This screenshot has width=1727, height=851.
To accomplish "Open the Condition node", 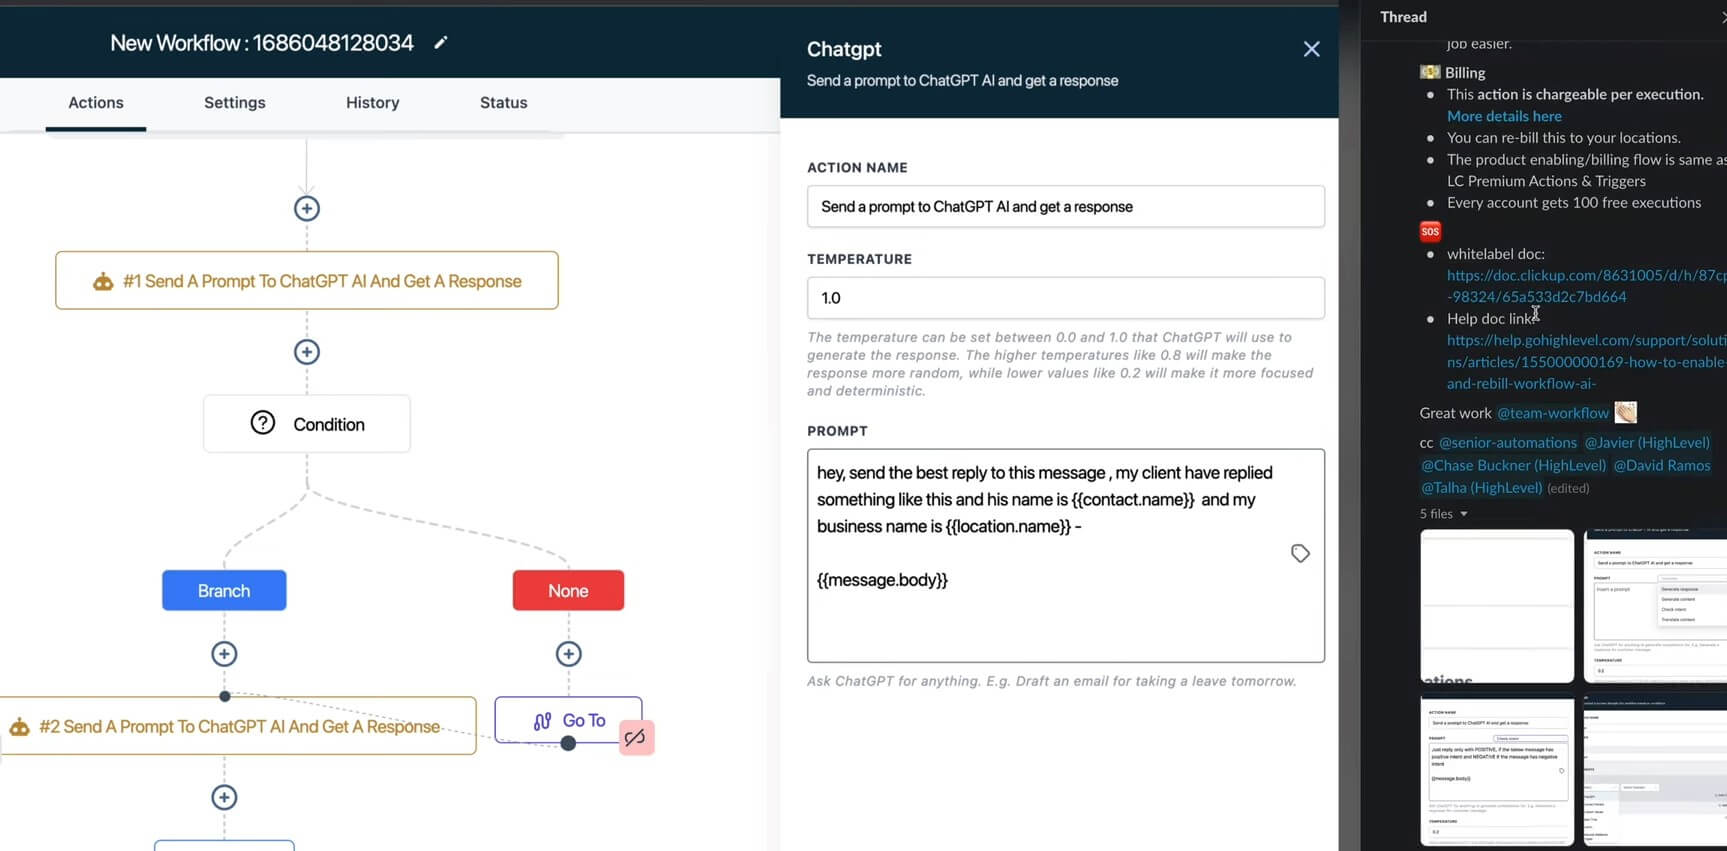I will 307,424.
